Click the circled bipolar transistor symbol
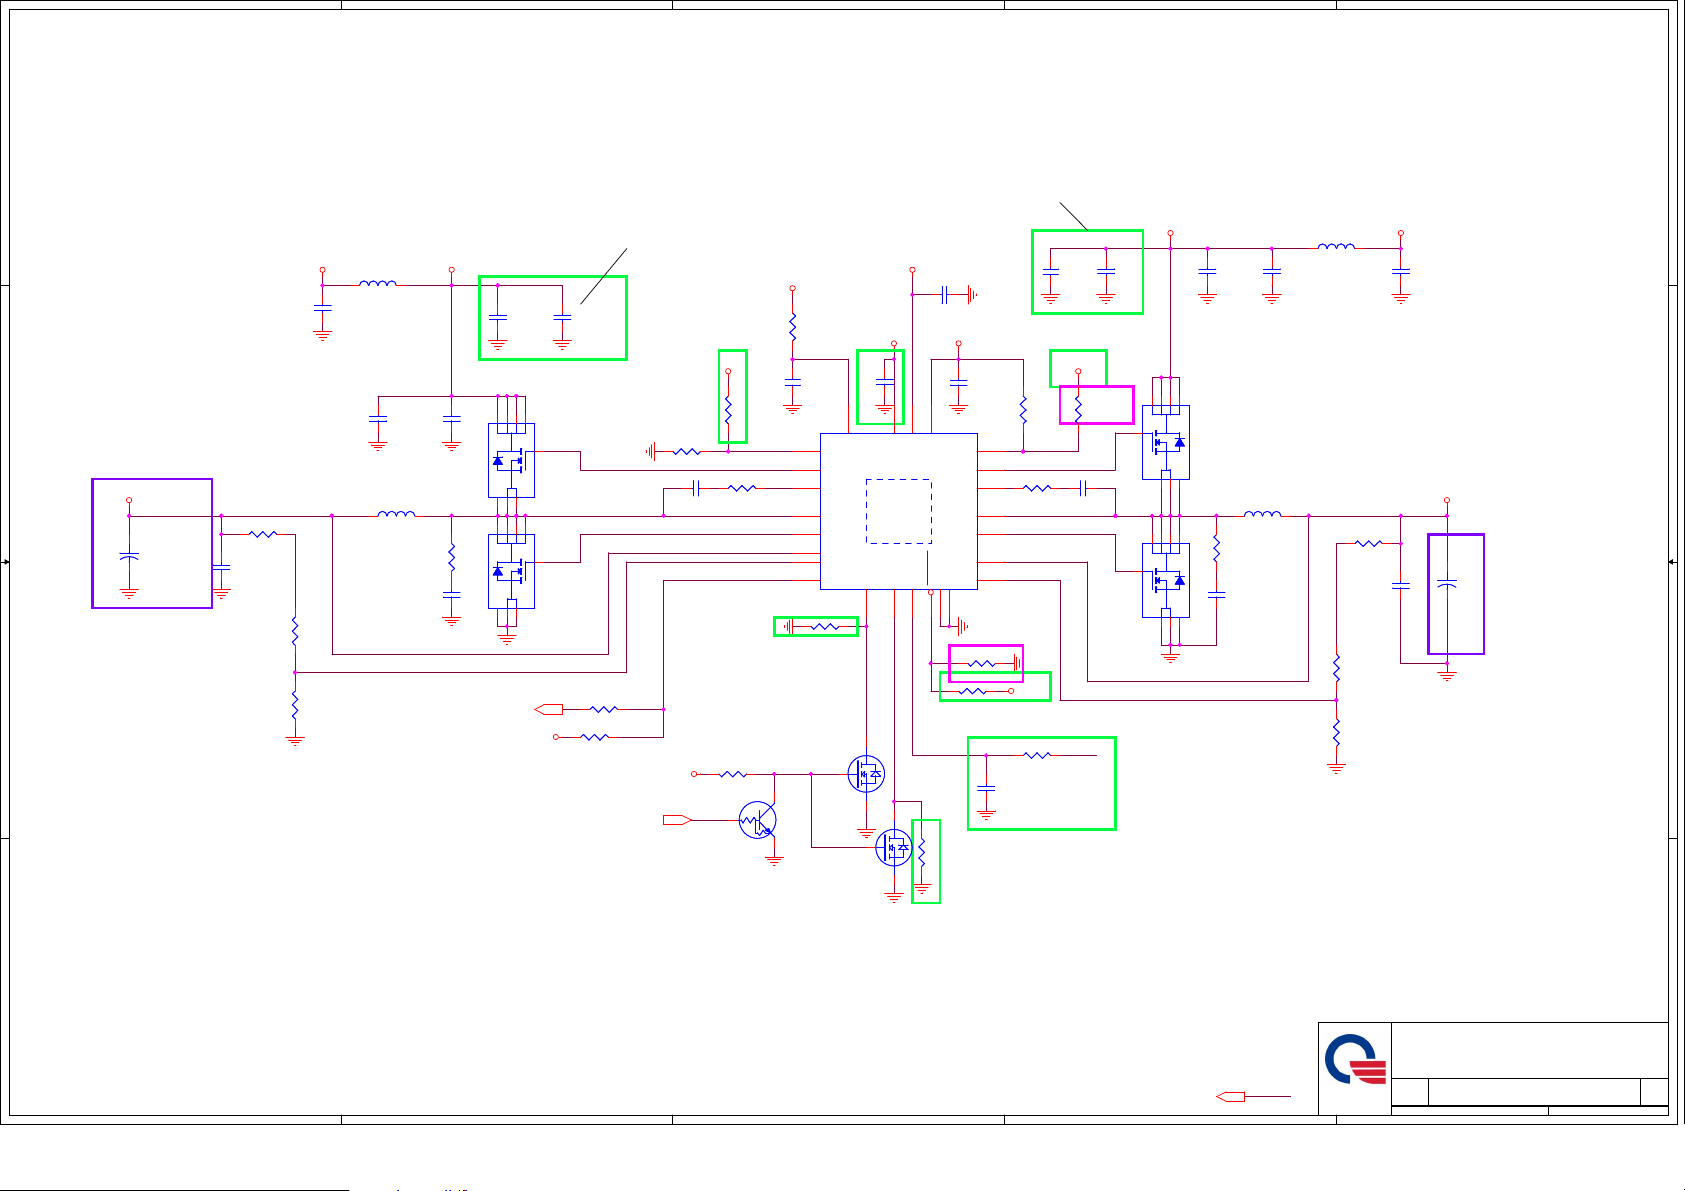Viewport: 1685px width, 1191px height. [x=758, y=820]
